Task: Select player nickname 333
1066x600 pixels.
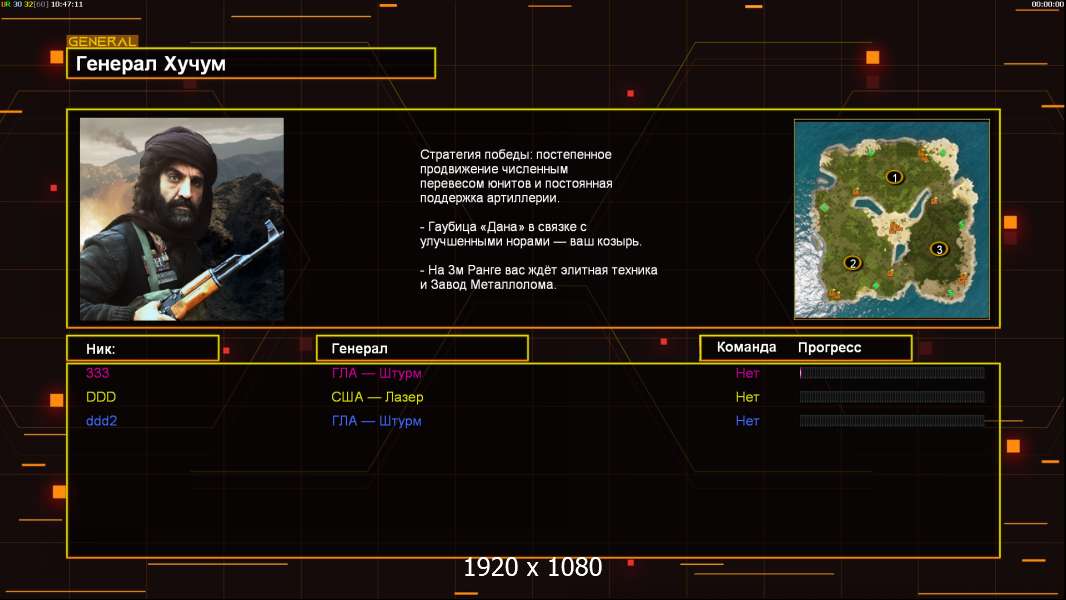Action: pos(97,372)
